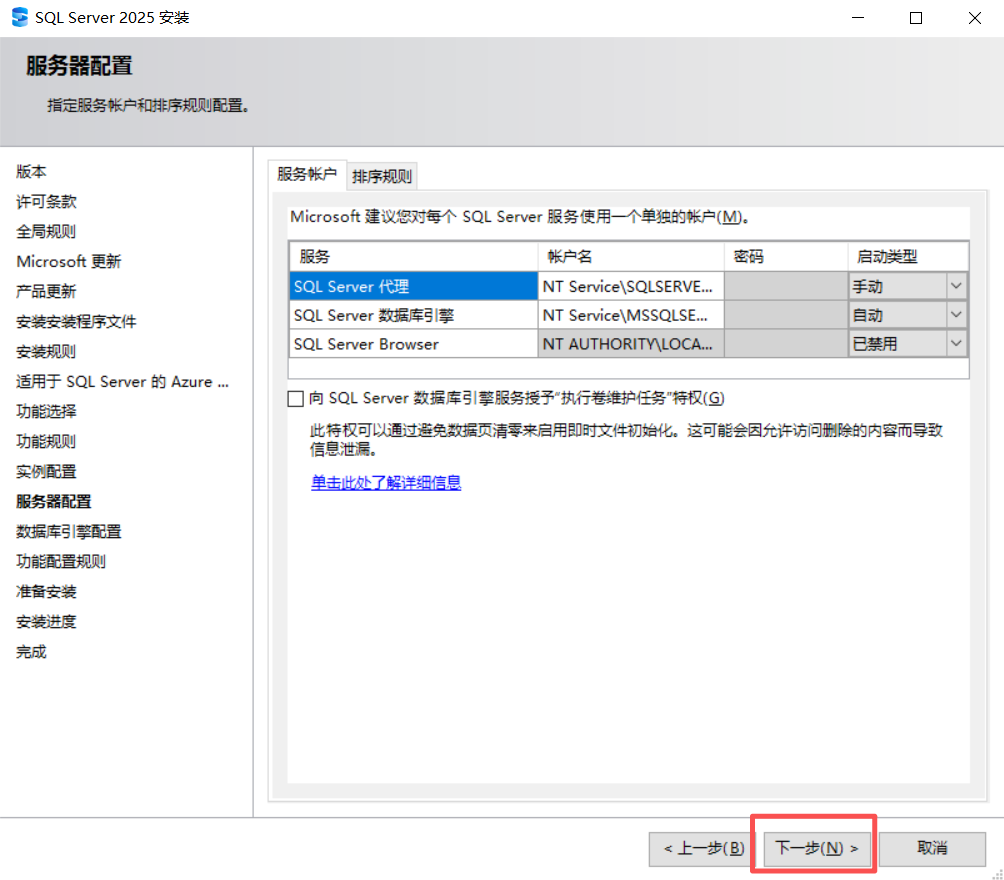The height and width of the screenshot is (880, 1004).
Task: Go back with 上一步(B) button
Action: 703,848
